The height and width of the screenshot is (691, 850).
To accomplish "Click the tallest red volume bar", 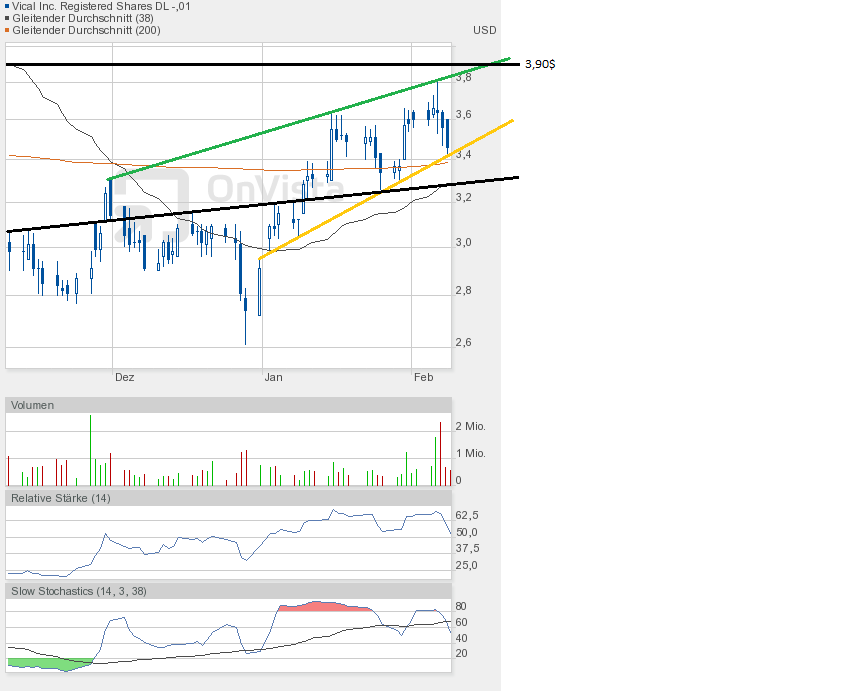I will (x=439, y=455).
